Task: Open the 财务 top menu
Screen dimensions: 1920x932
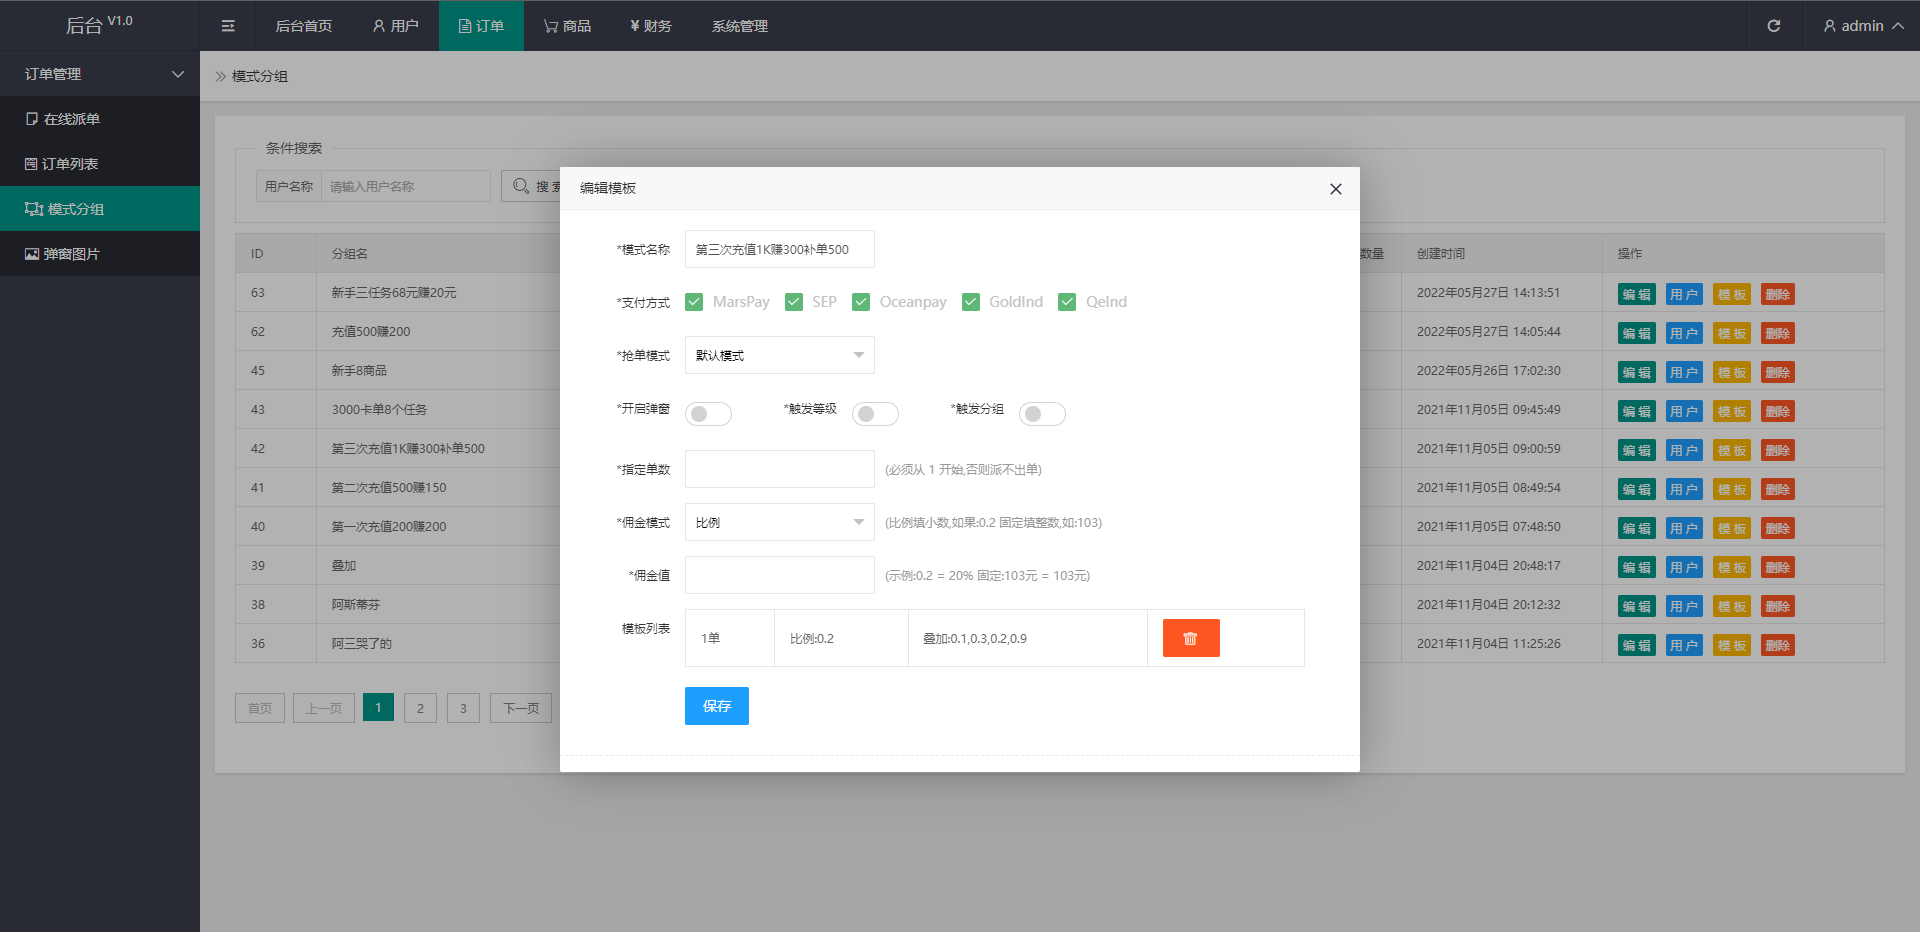Action: click(650, 26)
